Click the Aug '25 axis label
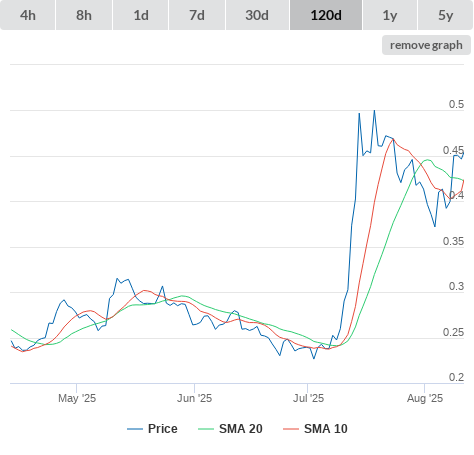 (x=425, y=398)
